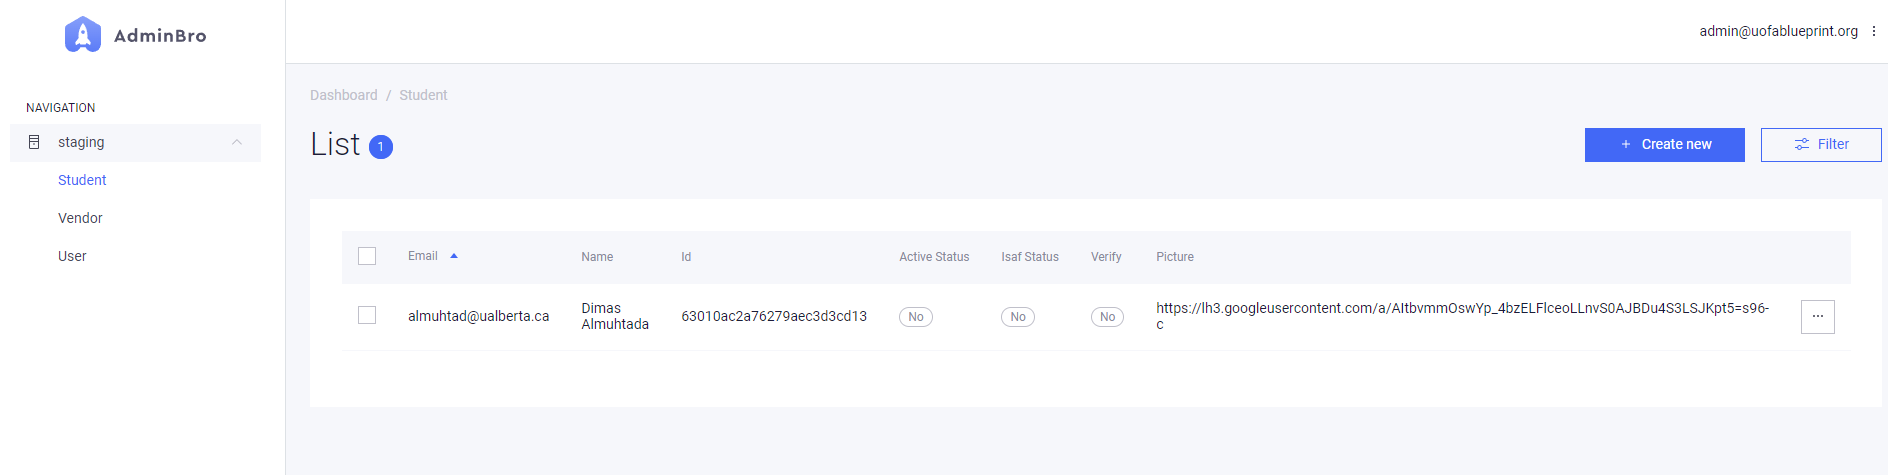Sort by Isaf Status column header
The height and width of the screenshot is (475, 1888).
[x=1030, y=257]
